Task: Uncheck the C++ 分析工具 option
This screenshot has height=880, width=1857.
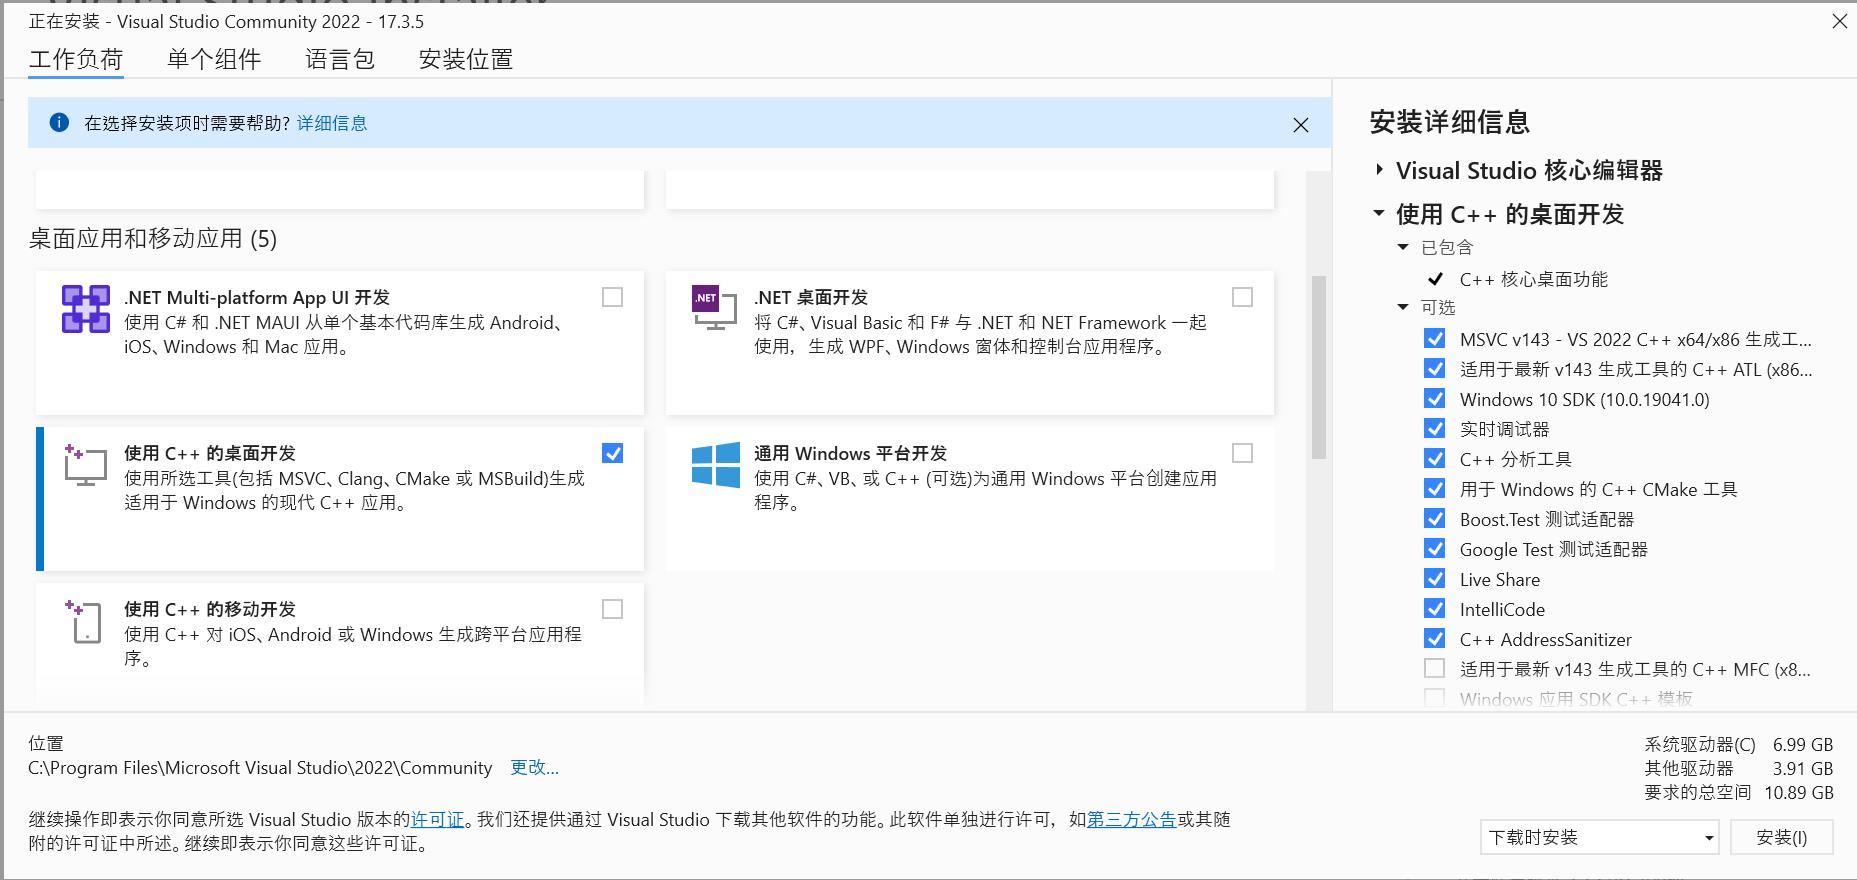Action: coord(1435,459)
